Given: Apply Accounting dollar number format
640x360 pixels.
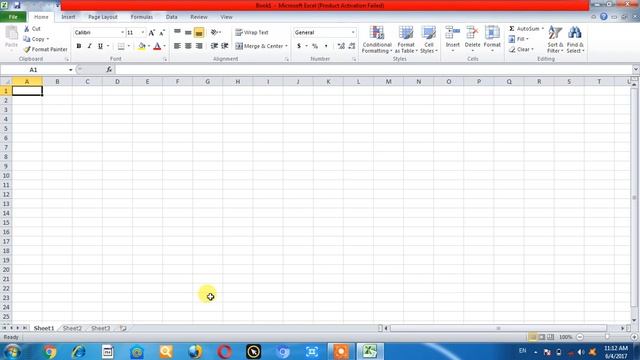Looking at the screenshot, I should pyautogui.click(x=299, y=46).
